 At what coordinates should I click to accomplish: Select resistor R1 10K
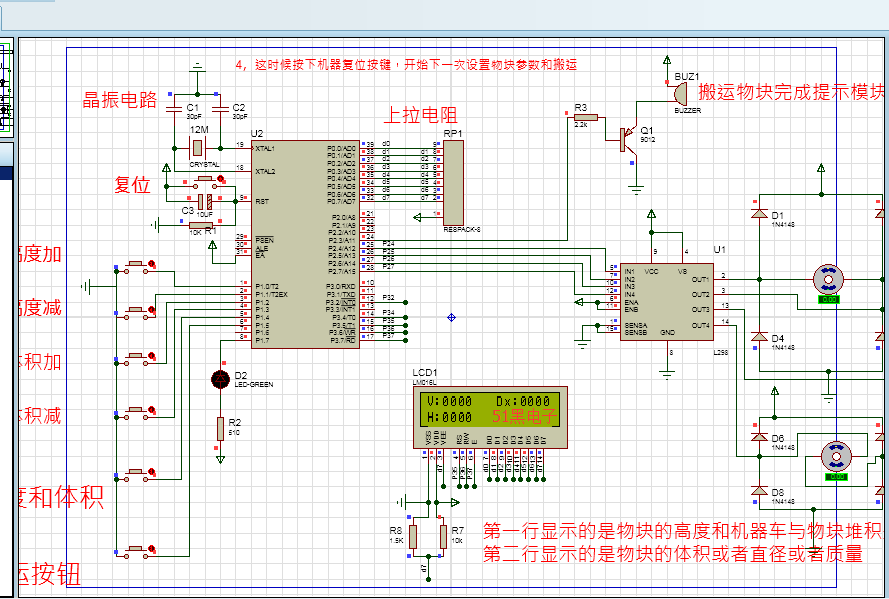click(201, 226)
